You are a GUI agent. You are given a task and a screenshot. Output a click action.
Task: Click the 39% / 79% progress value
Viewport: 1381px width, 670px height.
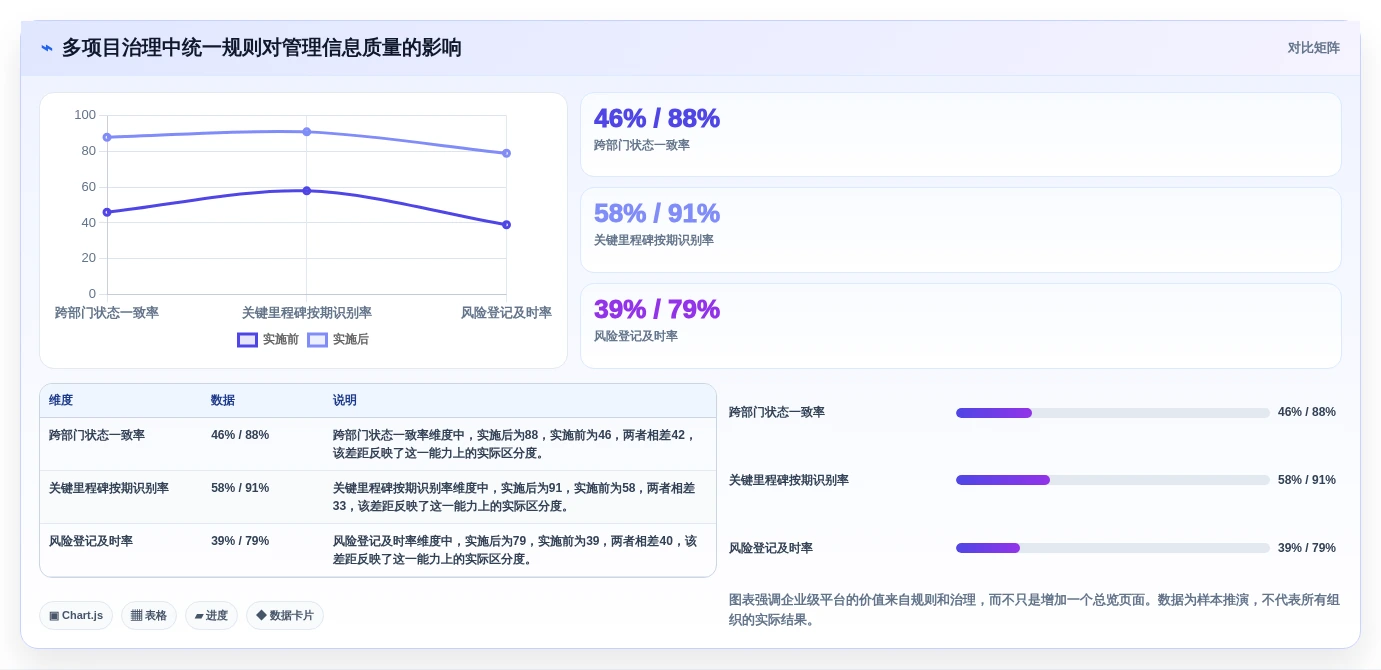[x=1307, y=548]
